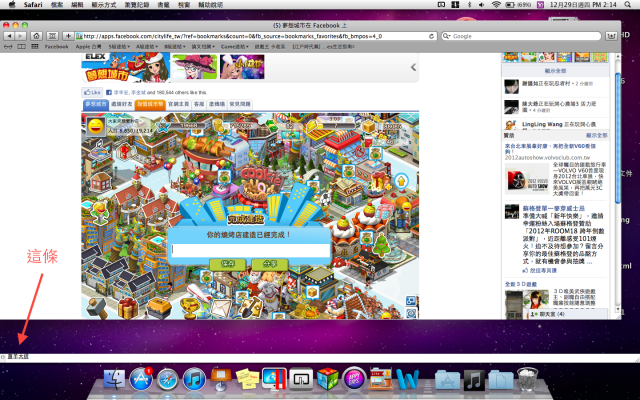Switch to the 邀請好友 tab

click(122, 104)
